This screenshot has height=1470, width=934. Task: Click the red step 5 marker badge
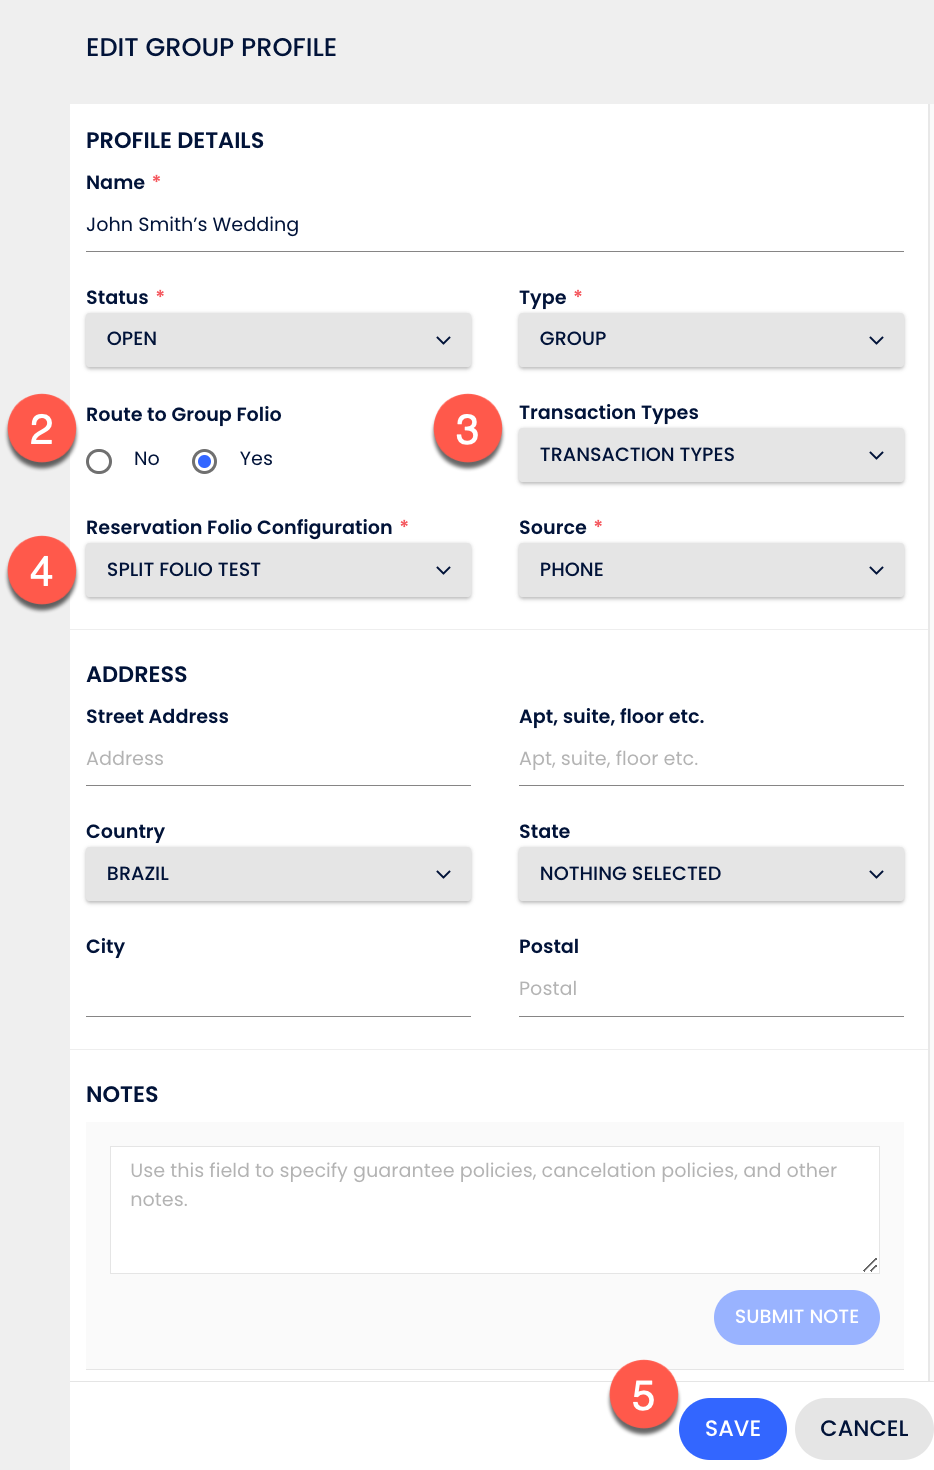click(643, 1395)
